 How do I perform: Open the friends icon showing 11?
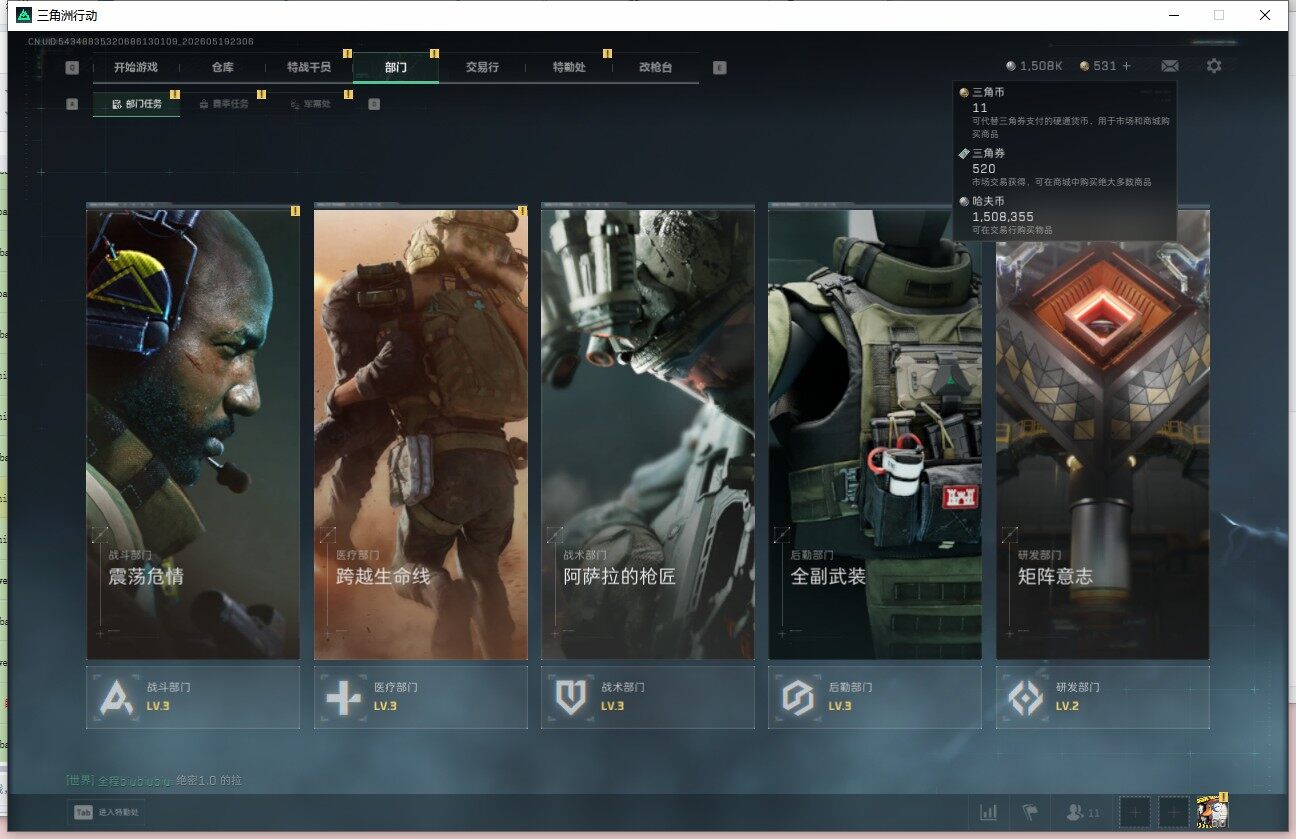pyautogui.click(x=1083, y=813)
